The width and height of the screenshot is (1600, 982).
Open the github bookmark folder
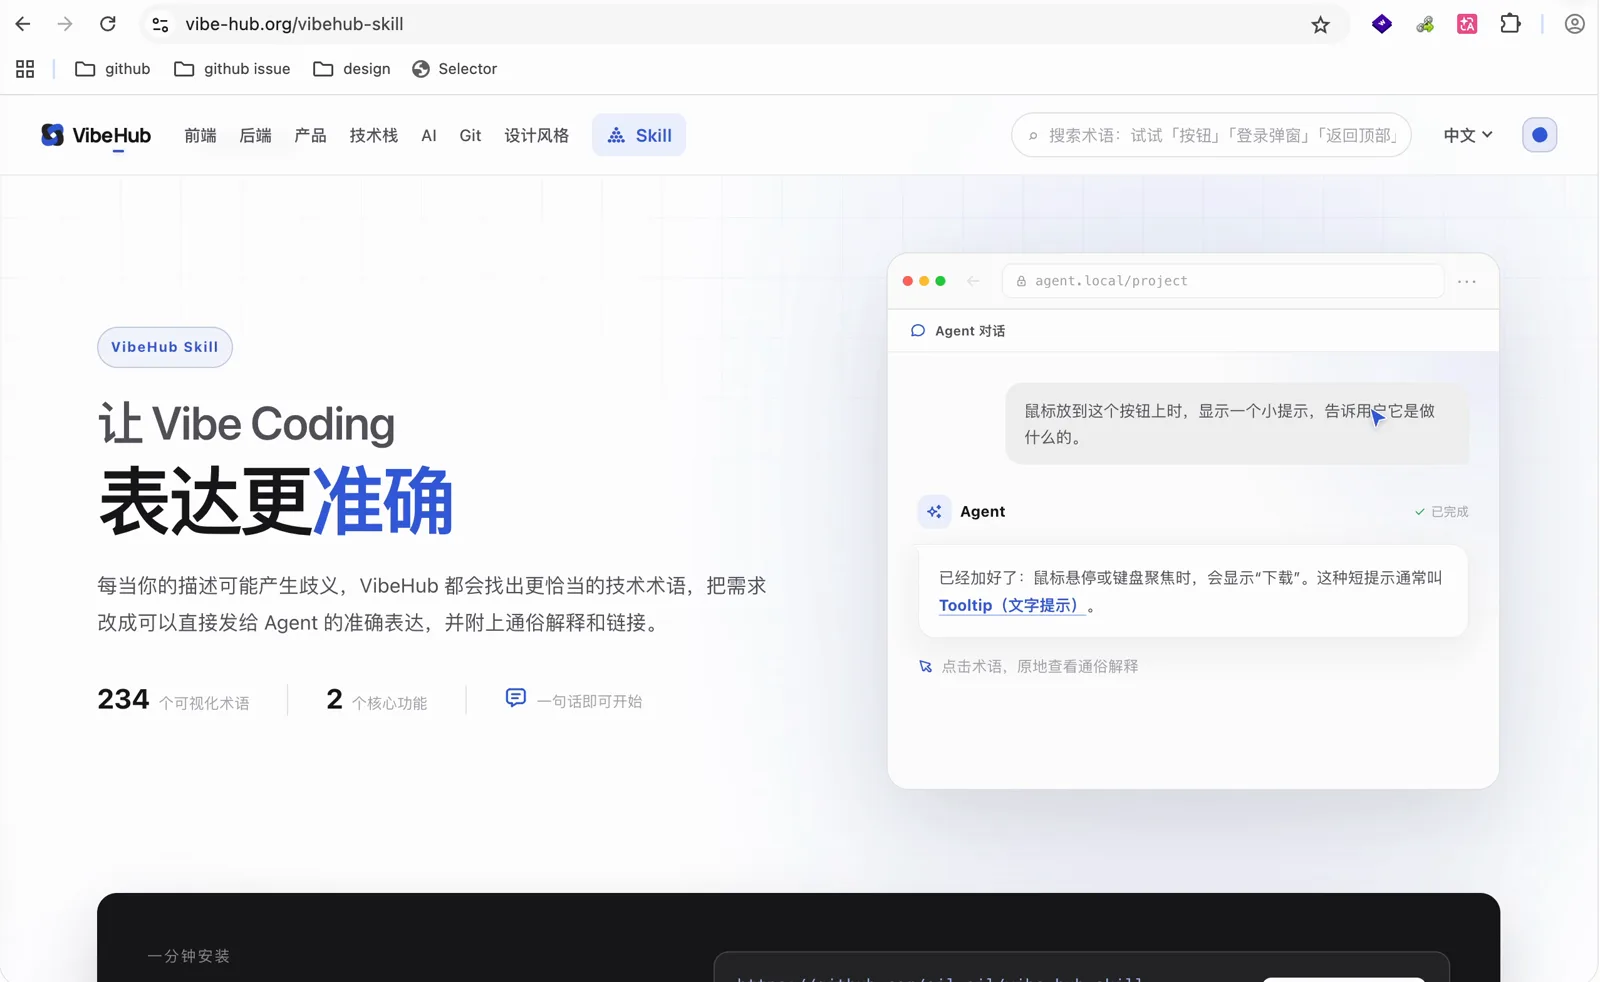click(x=113, y=69)
